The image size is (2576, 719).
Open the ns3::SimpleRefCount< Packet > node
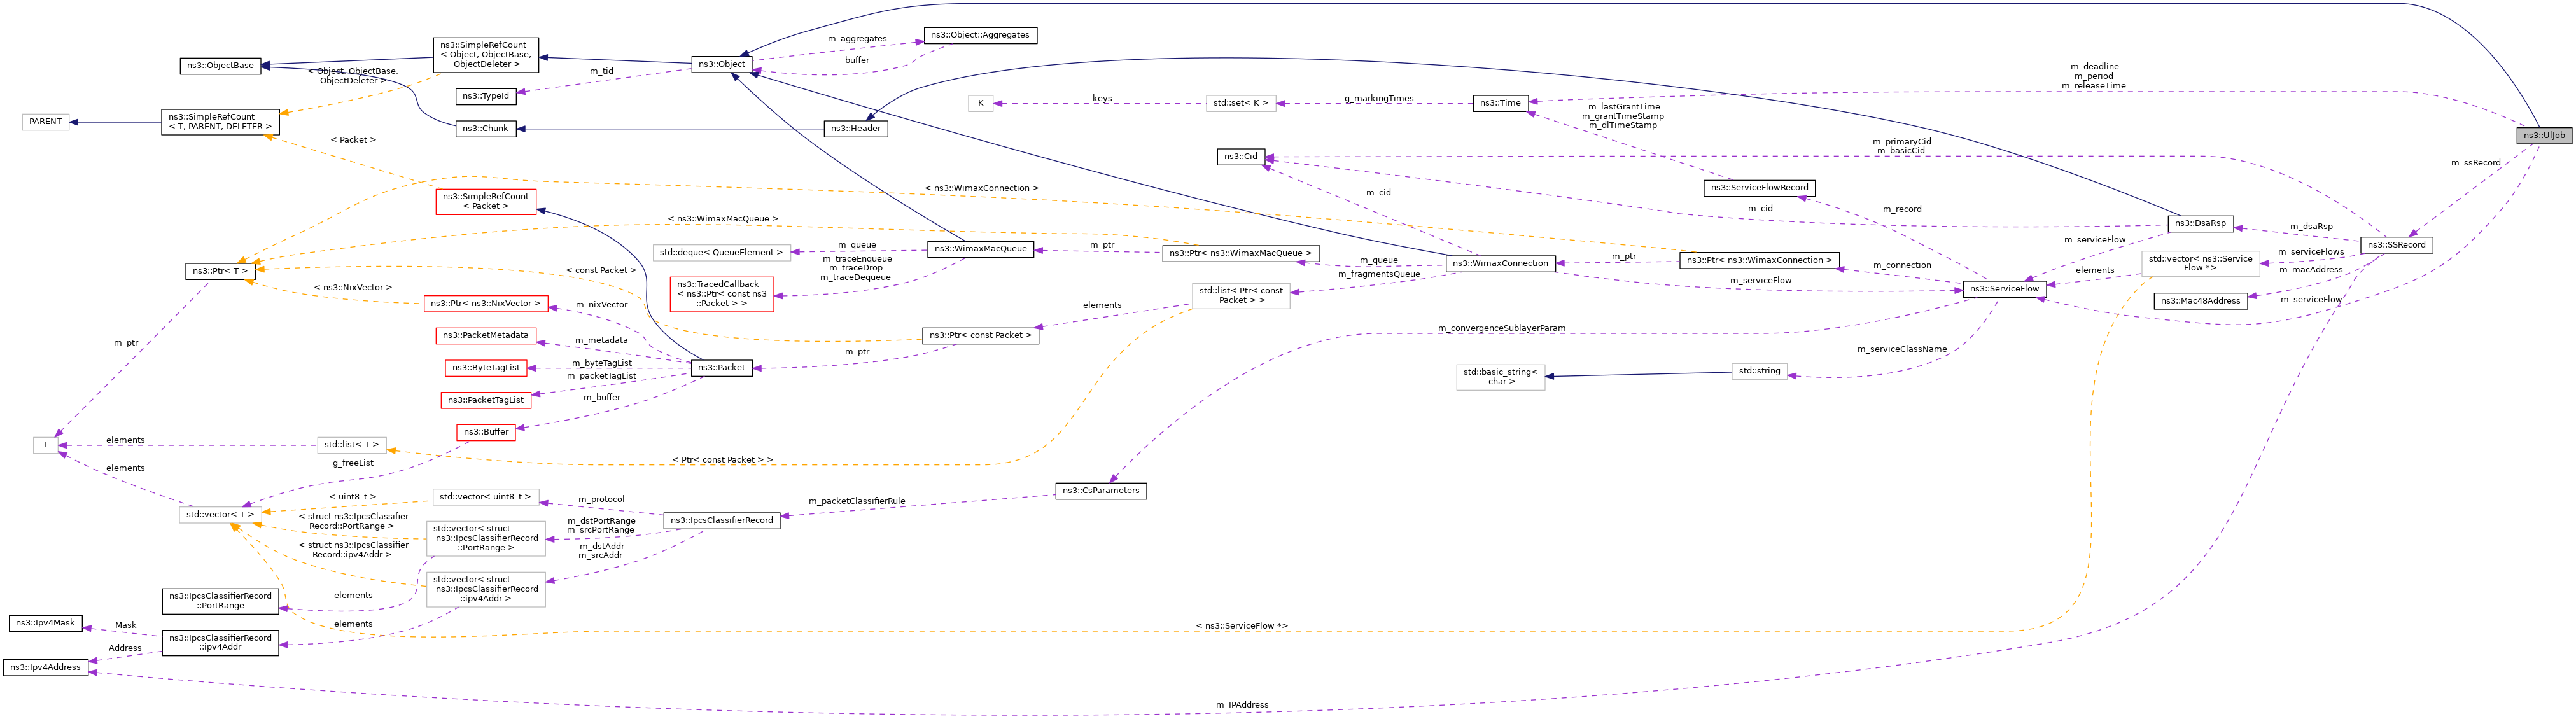coord(486,201)
